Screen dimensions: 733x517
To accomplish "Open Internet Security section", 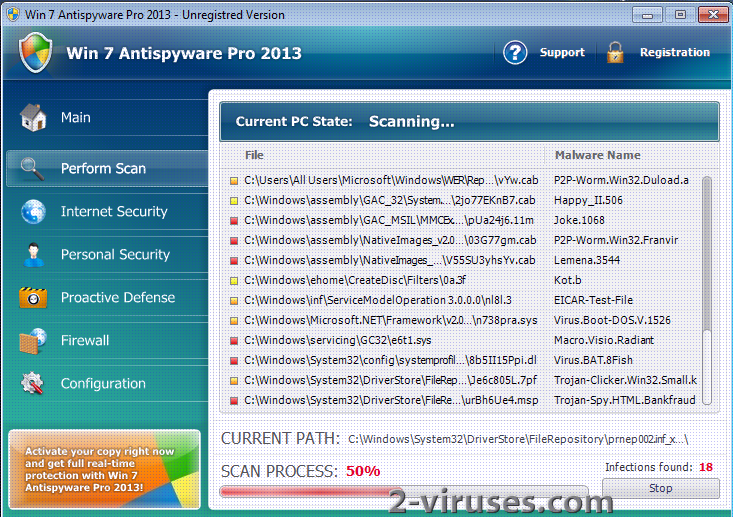I will 107,211.
